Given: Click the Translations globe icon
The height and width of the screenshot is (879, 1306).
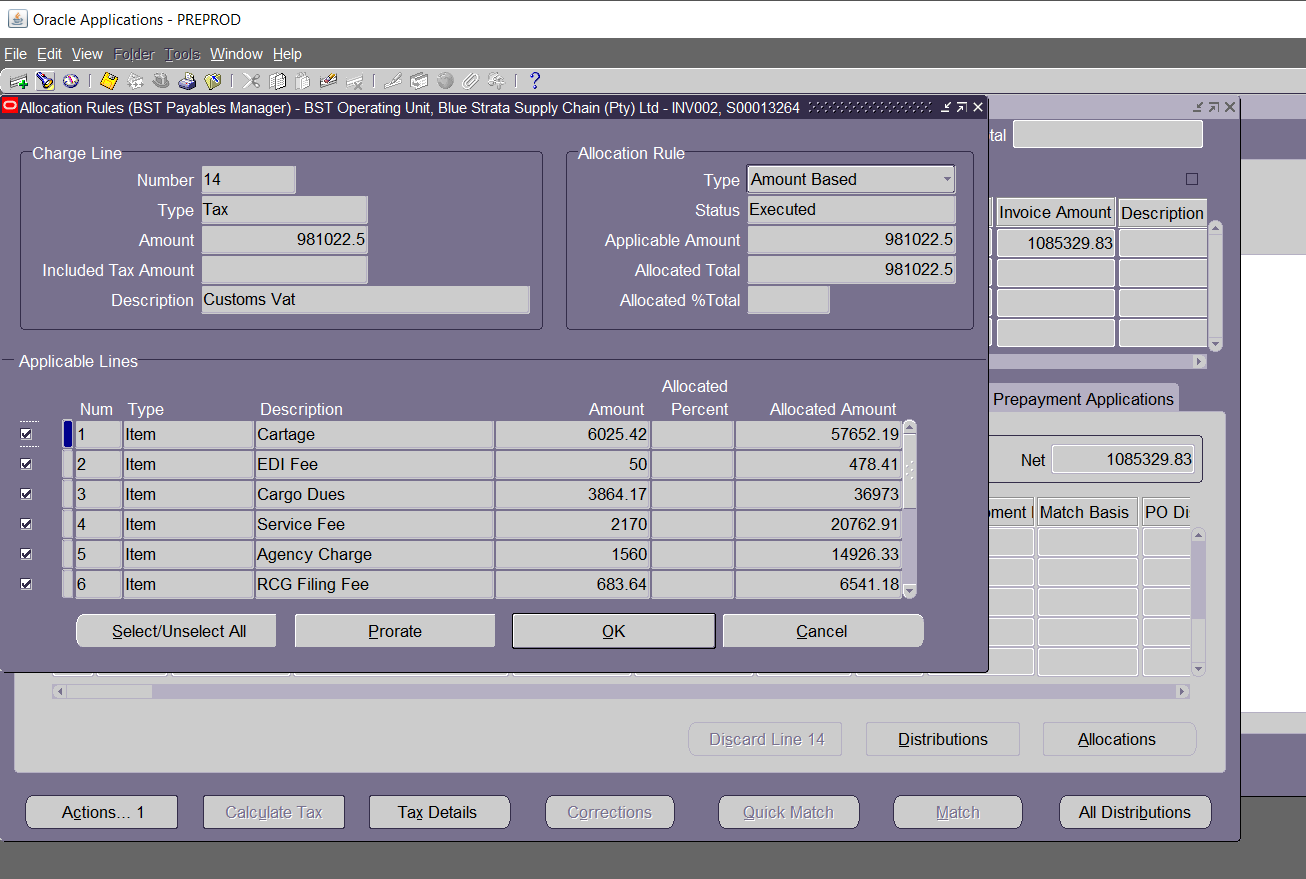Looking at the screenshot, I should (445, 81).
